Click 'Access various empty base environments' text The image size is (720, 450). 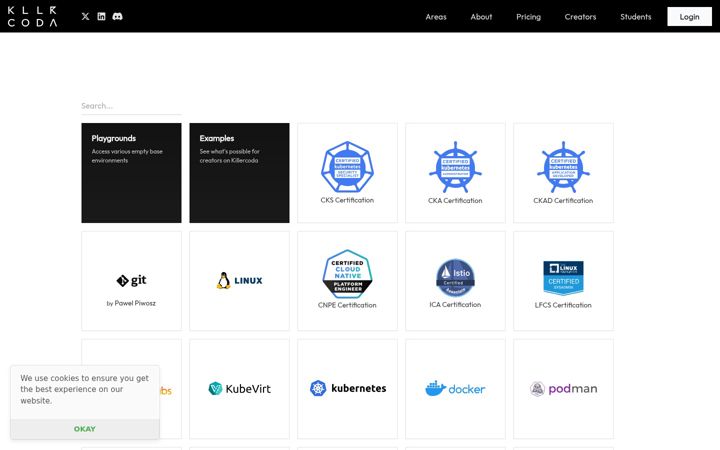127,156
